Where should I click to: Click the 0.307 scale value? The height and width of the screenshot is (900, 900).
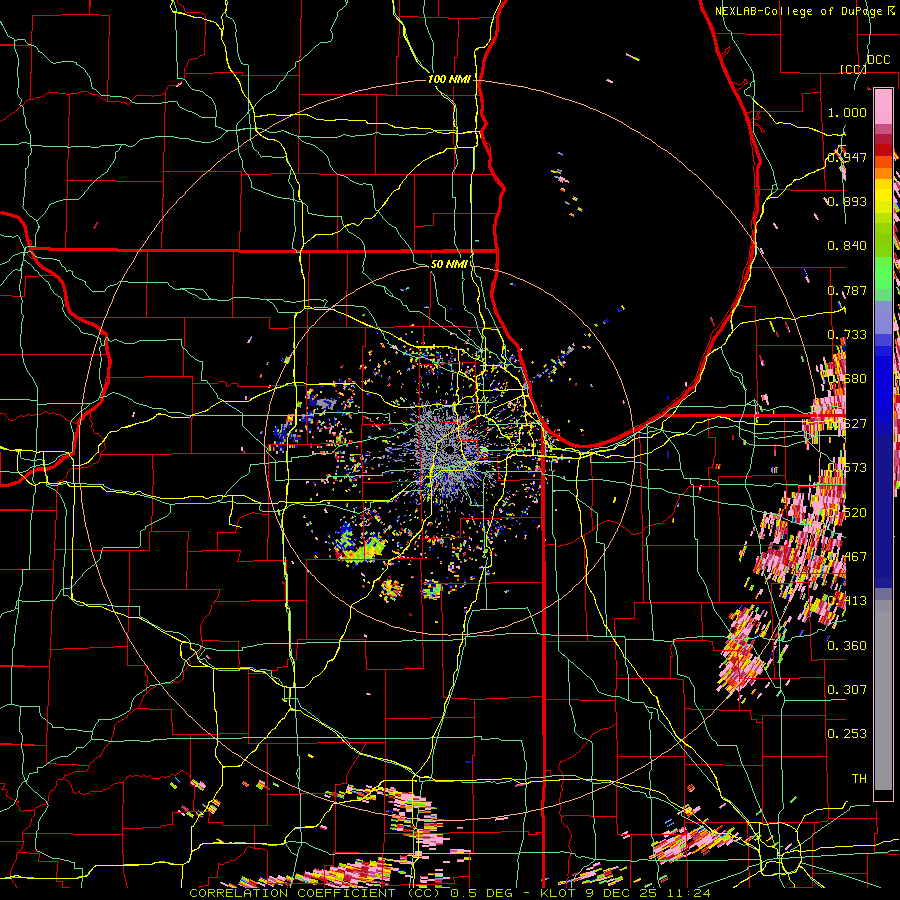tap(847, 689)
